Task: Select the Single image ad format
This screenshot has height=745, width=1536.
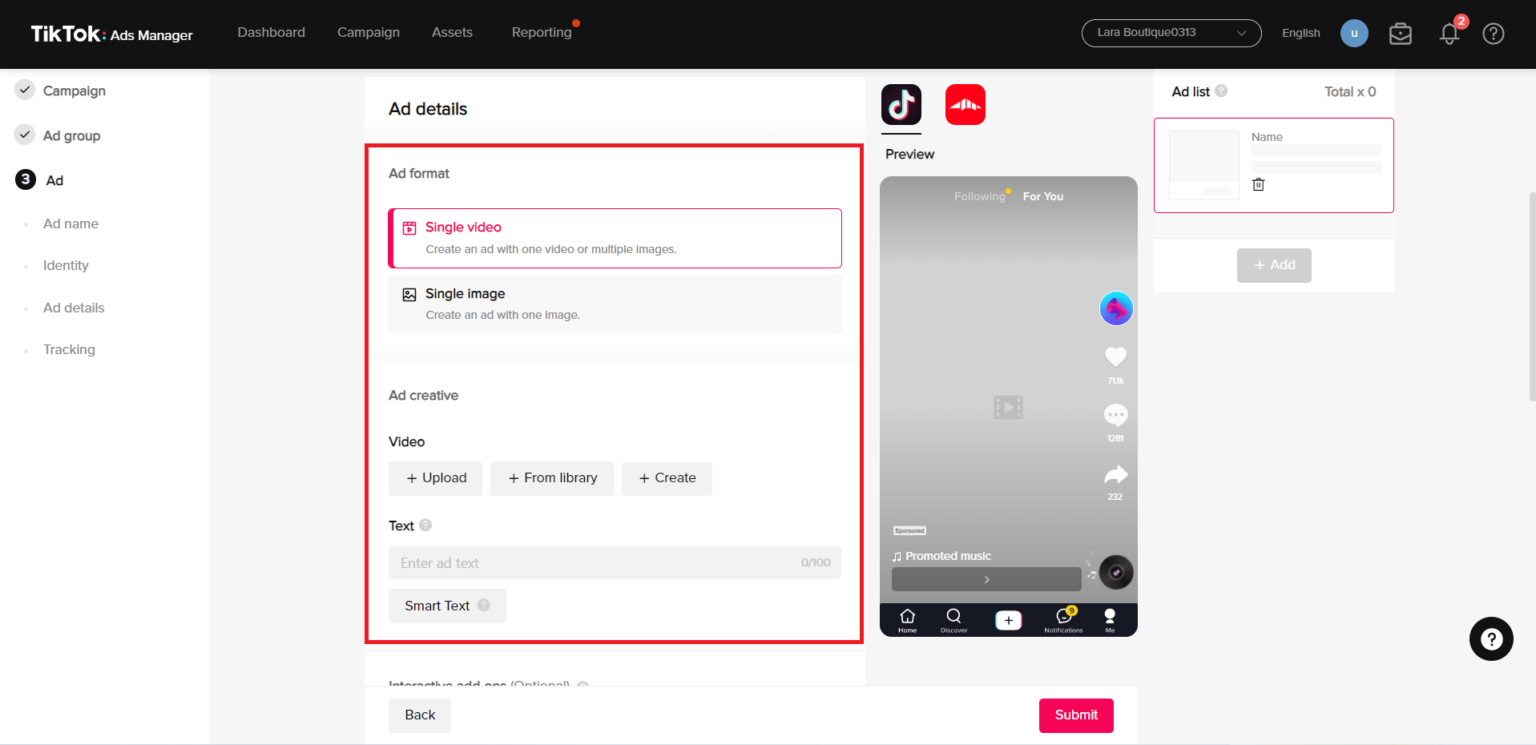Action: click(x=615, y=303)
